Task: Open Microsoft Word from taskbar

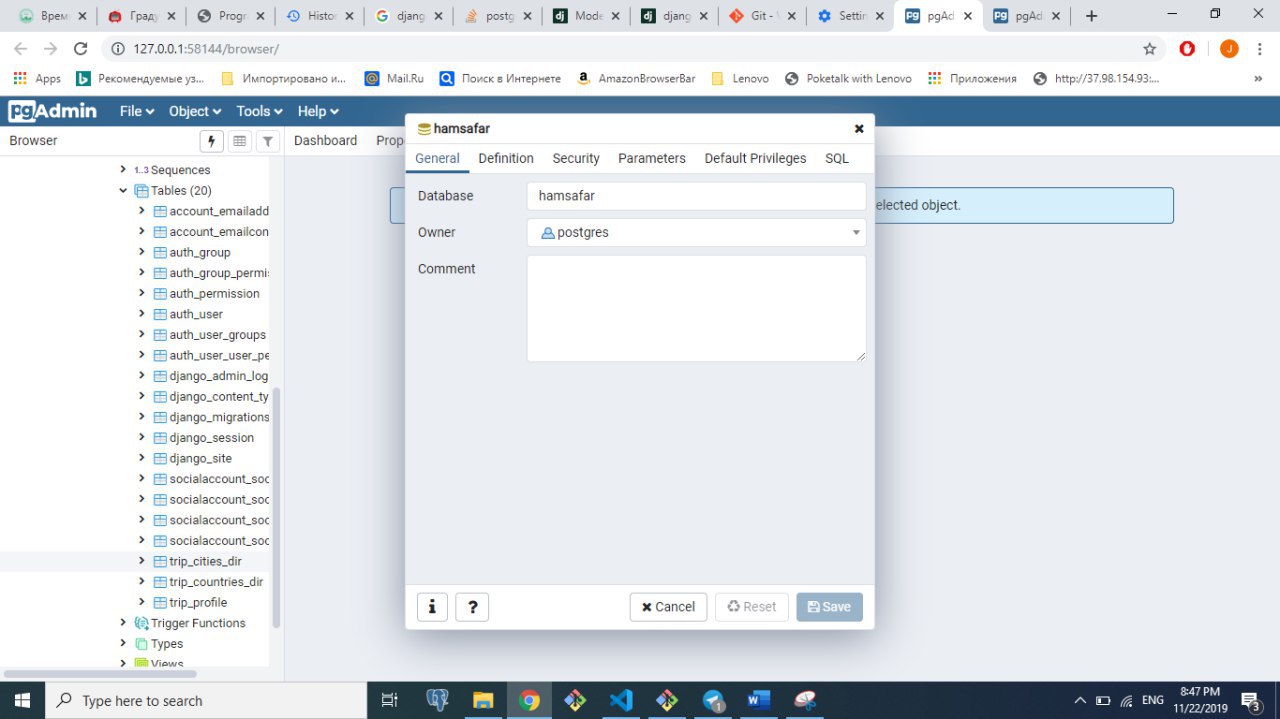Action: click(x=759, y=700)
